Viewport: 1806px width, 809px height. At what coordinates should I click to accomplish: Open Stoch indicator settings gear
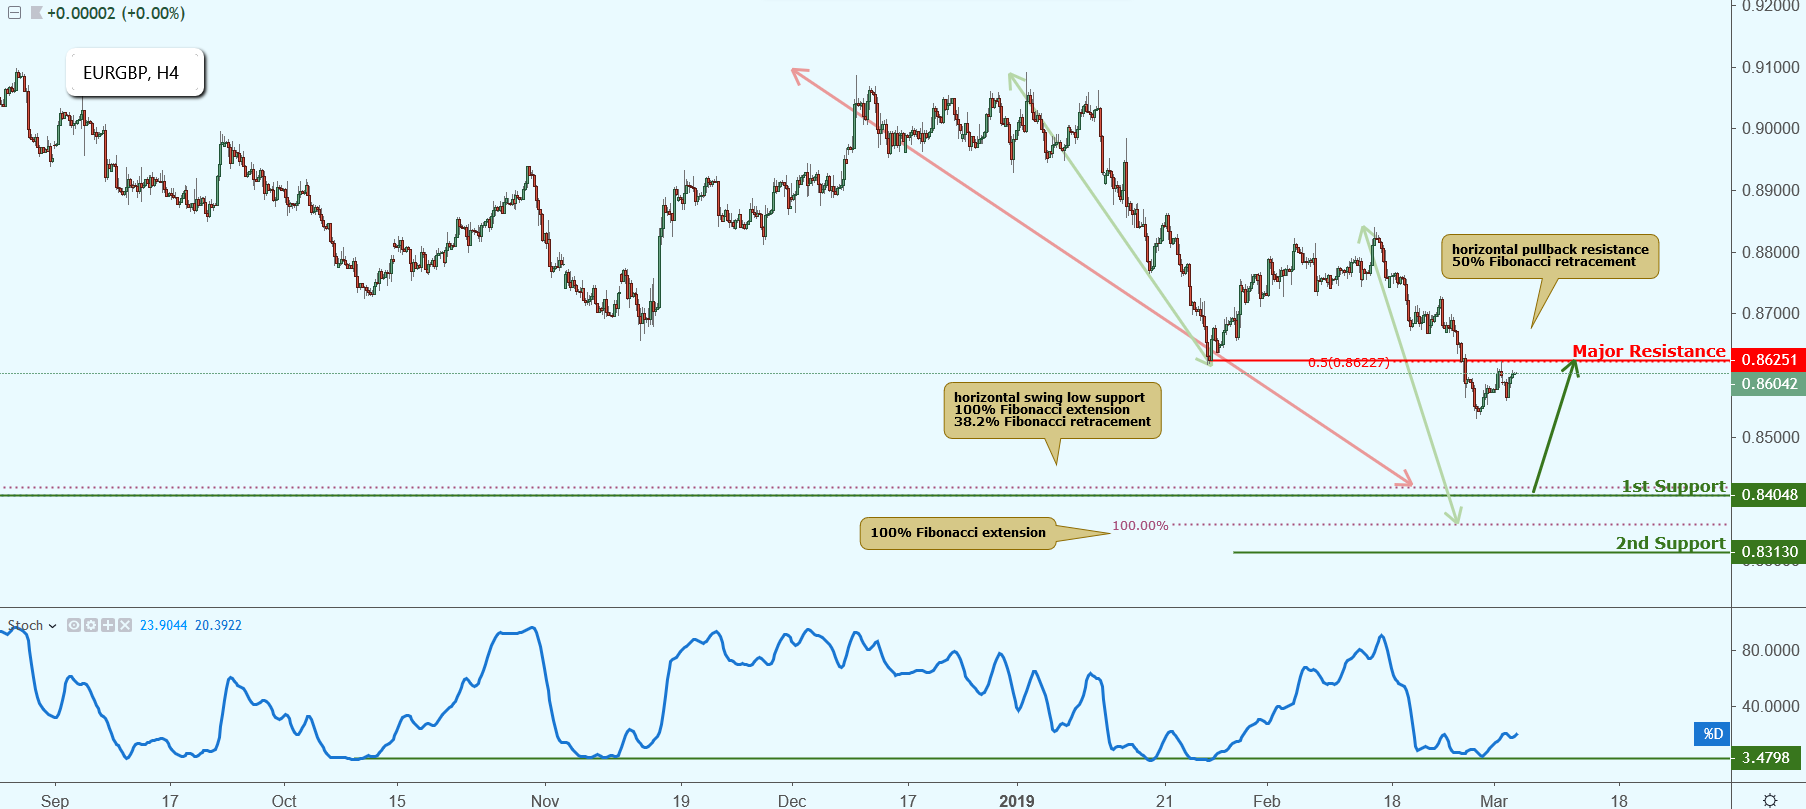point(91,625)
